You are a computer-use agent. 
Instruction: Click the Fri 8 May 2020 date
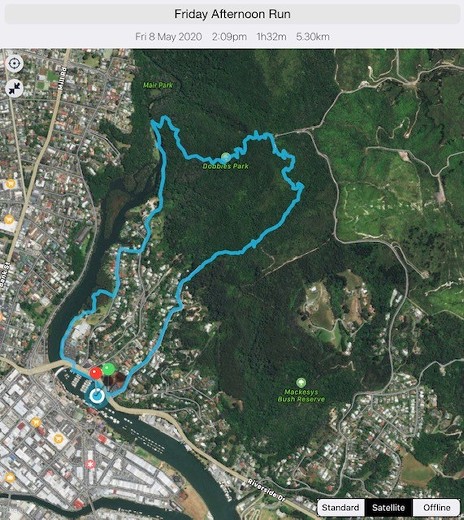click(x=168, y=36)
